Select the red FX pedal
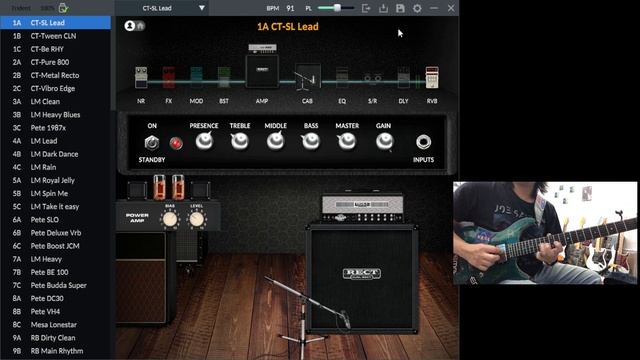640x360 pixels. (169, 78)
